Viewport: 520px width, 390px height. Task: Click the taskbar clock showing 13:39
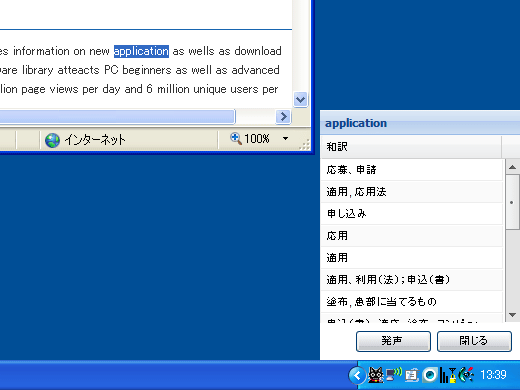[493, 375]
